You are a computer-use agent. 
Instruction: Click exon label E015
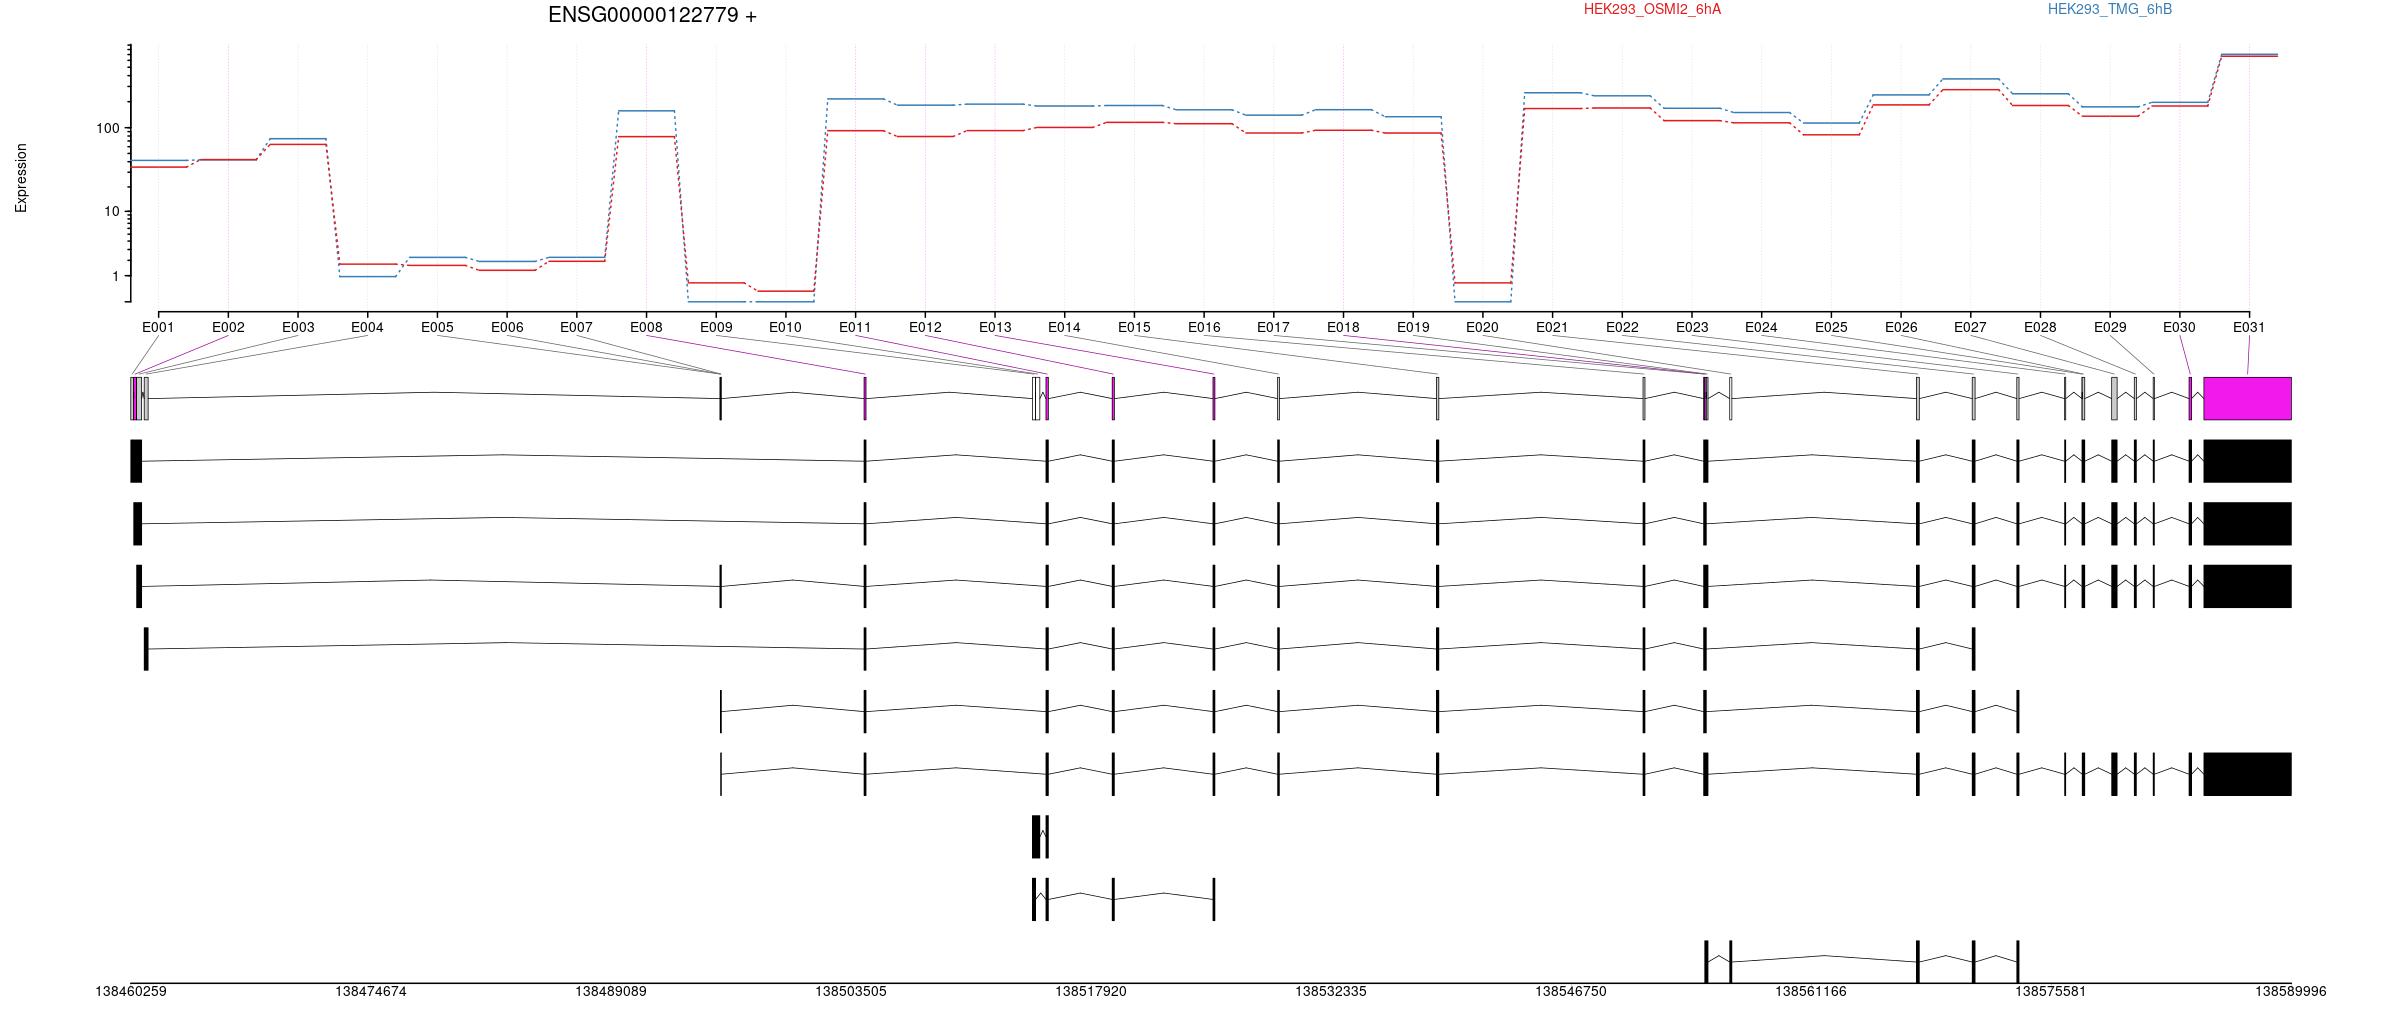tap(1134, 327)
